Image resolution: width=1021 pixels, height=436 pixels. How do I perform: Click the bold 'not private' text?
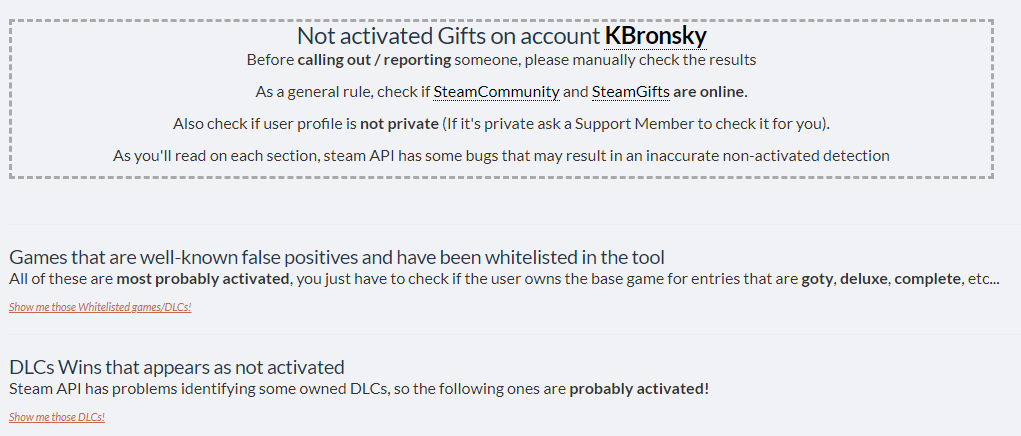click(399, 124)
